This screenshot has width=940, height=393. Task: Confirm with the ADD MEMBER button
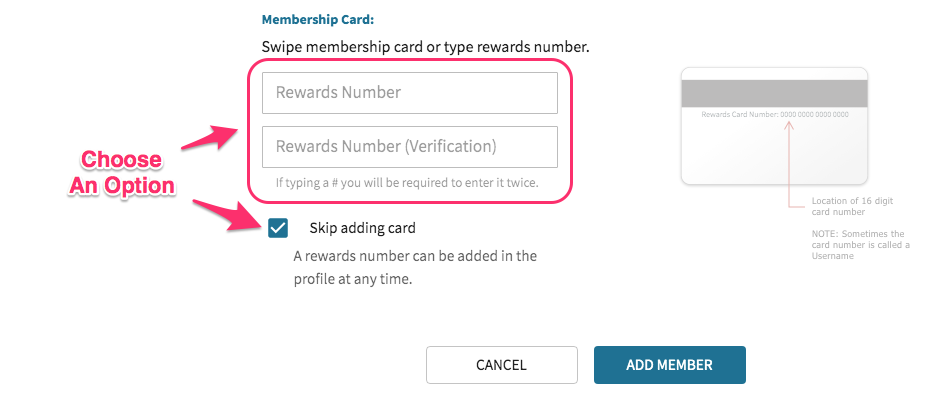[x=670, y=365]
